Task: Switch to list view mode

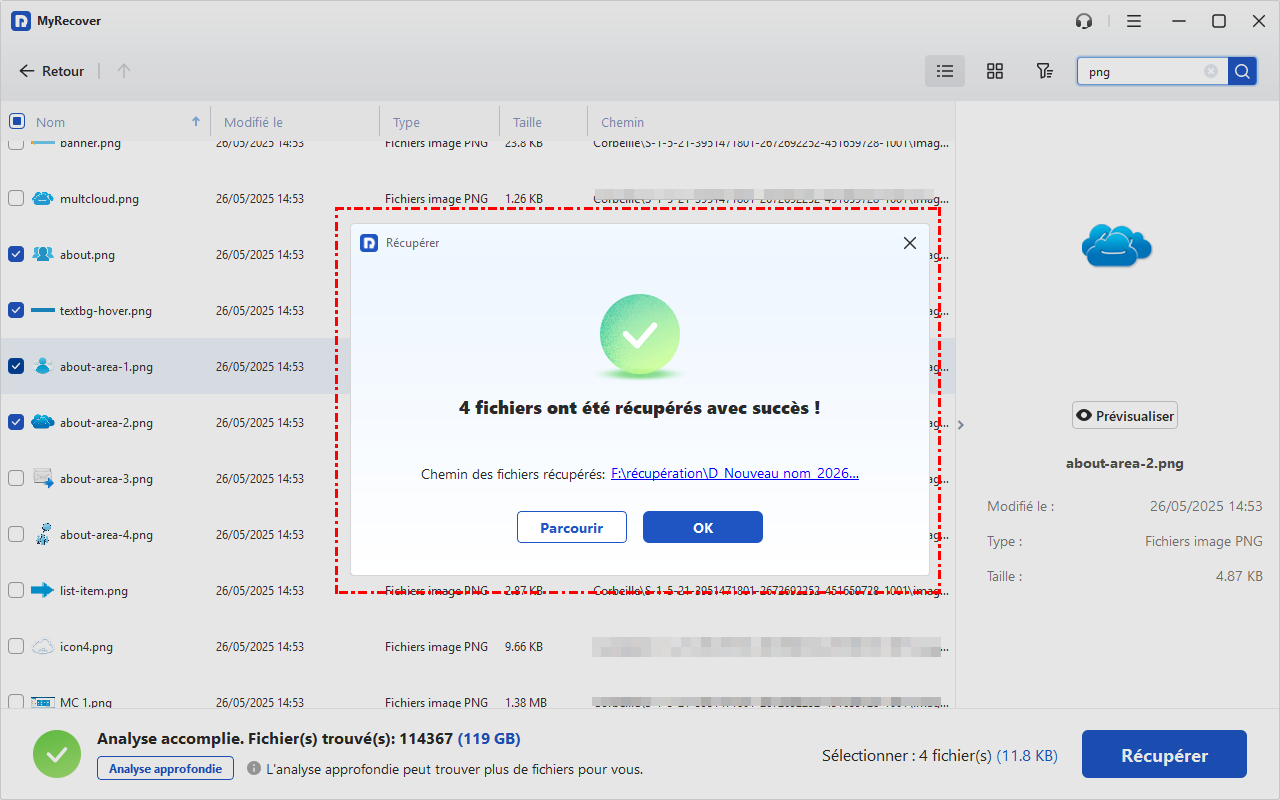Action: pos(944,71)
